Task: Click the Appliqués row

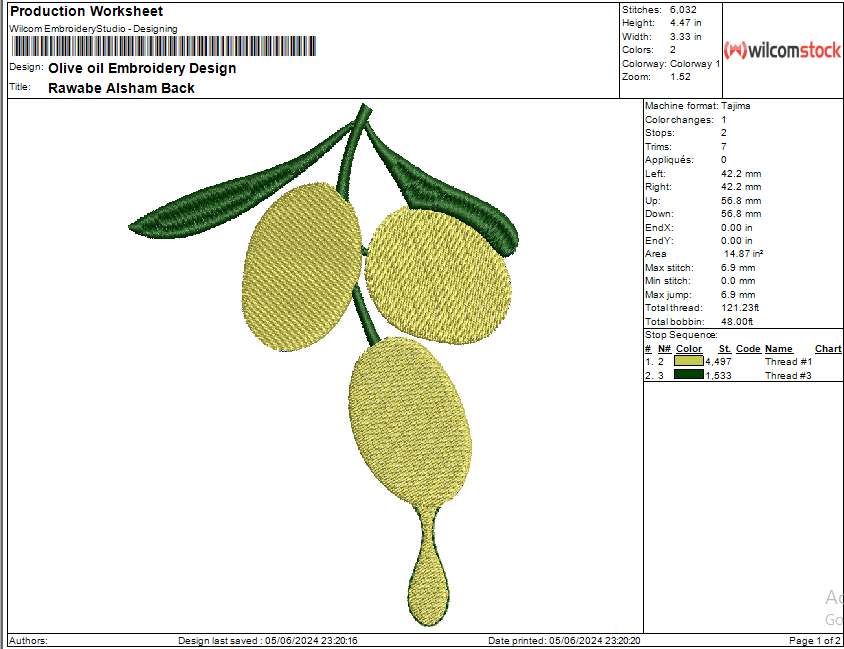Action: pyautogui.click(x=686, y=160)
